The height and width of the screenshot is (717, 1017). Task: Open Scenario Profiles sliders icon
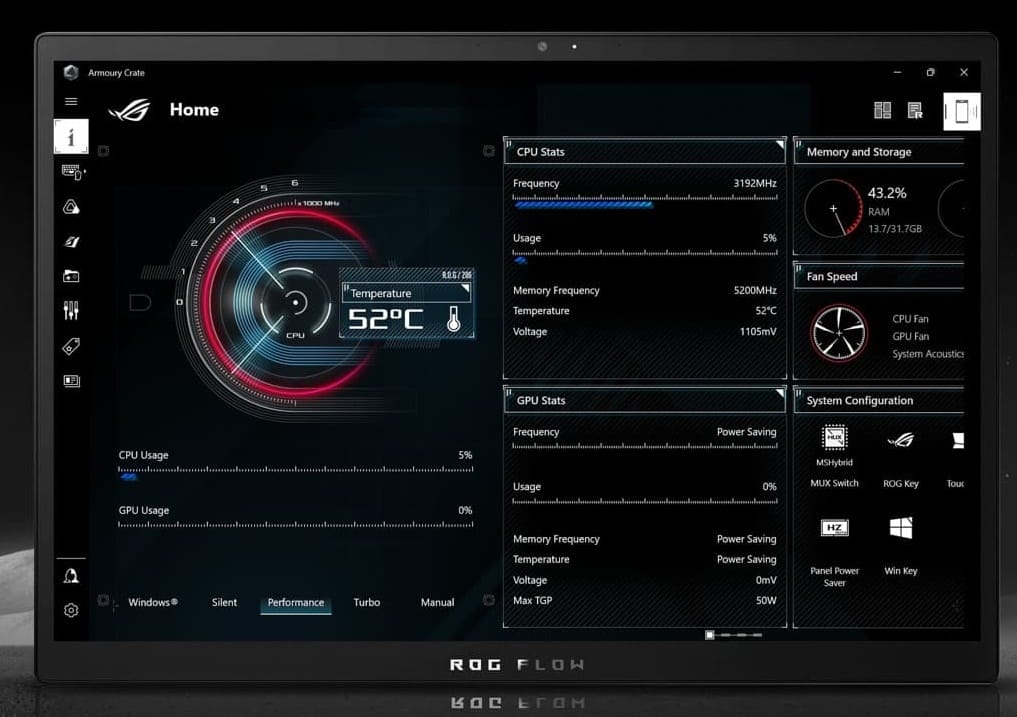pyautogui.click(x=70, y=310)
